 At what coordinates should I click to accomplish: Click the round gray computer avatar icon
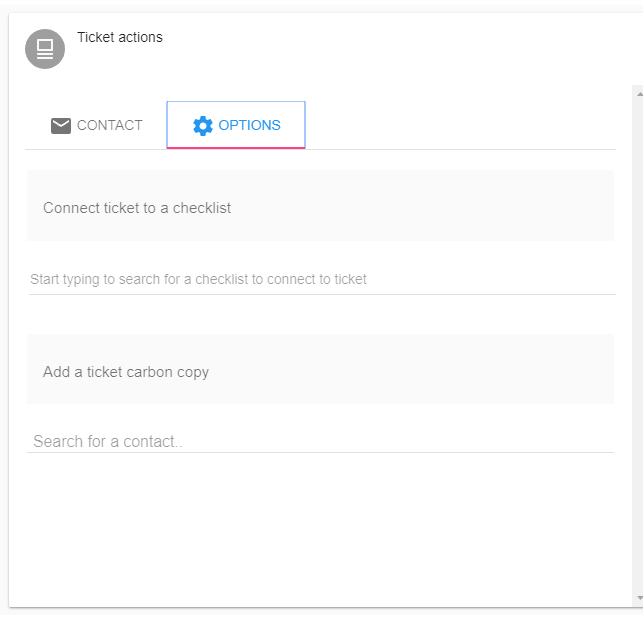point(45,49)
